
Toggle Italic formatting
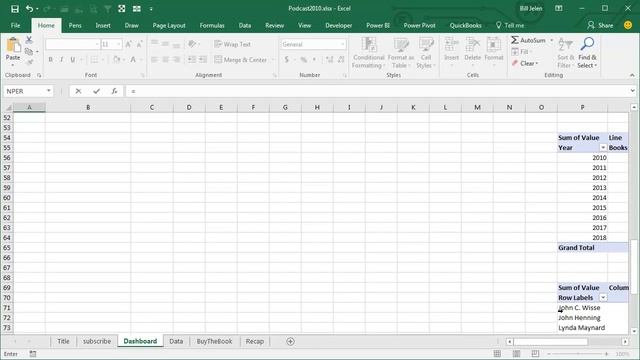pyautogui.click(x=62, y=60)
